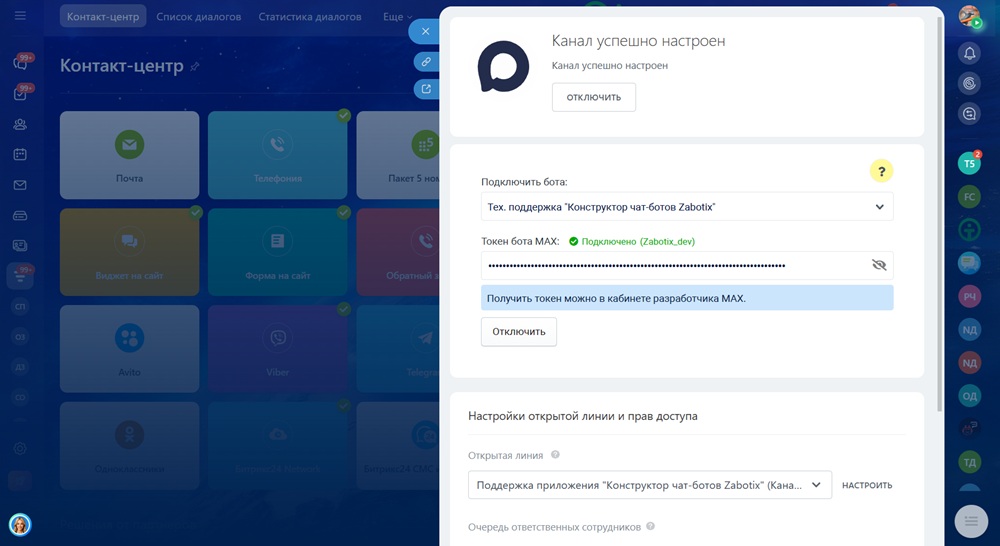
Task: Switch to Контакт-центр tab
Action: pyautogui.click(x=103, y=17)
